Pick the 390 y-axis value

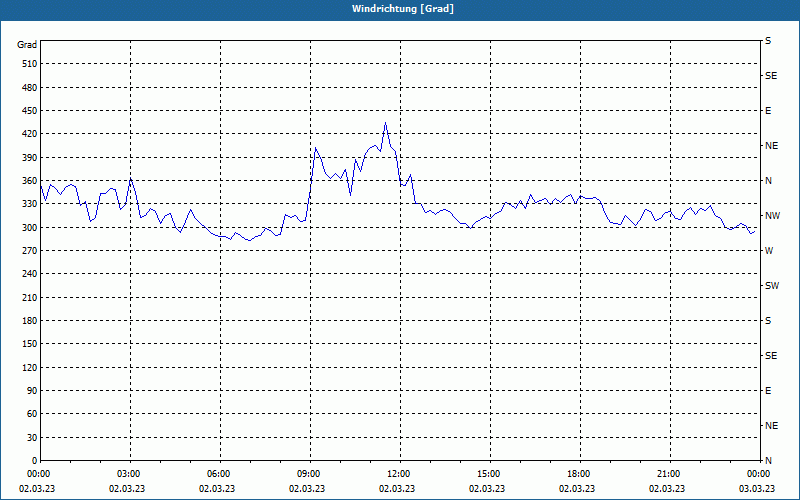[30, 158]
